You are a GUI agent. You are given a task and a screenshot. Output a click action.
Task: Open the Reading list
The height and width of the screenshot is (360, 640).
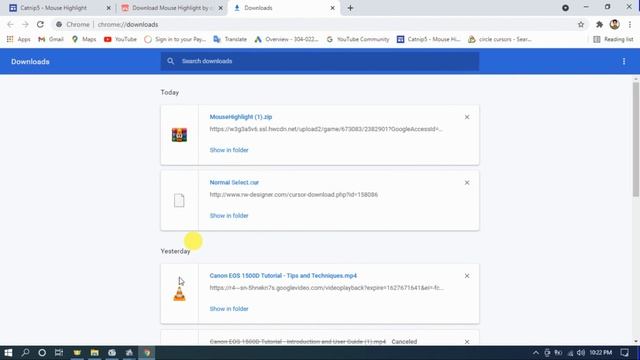coord(613,39)
